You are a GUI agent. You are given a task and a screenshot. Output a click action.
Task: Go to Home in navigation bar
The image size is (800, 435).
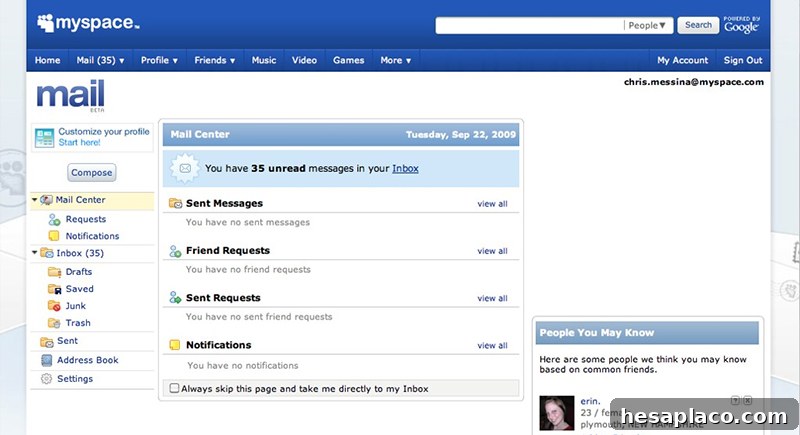(x=47, y=60)
